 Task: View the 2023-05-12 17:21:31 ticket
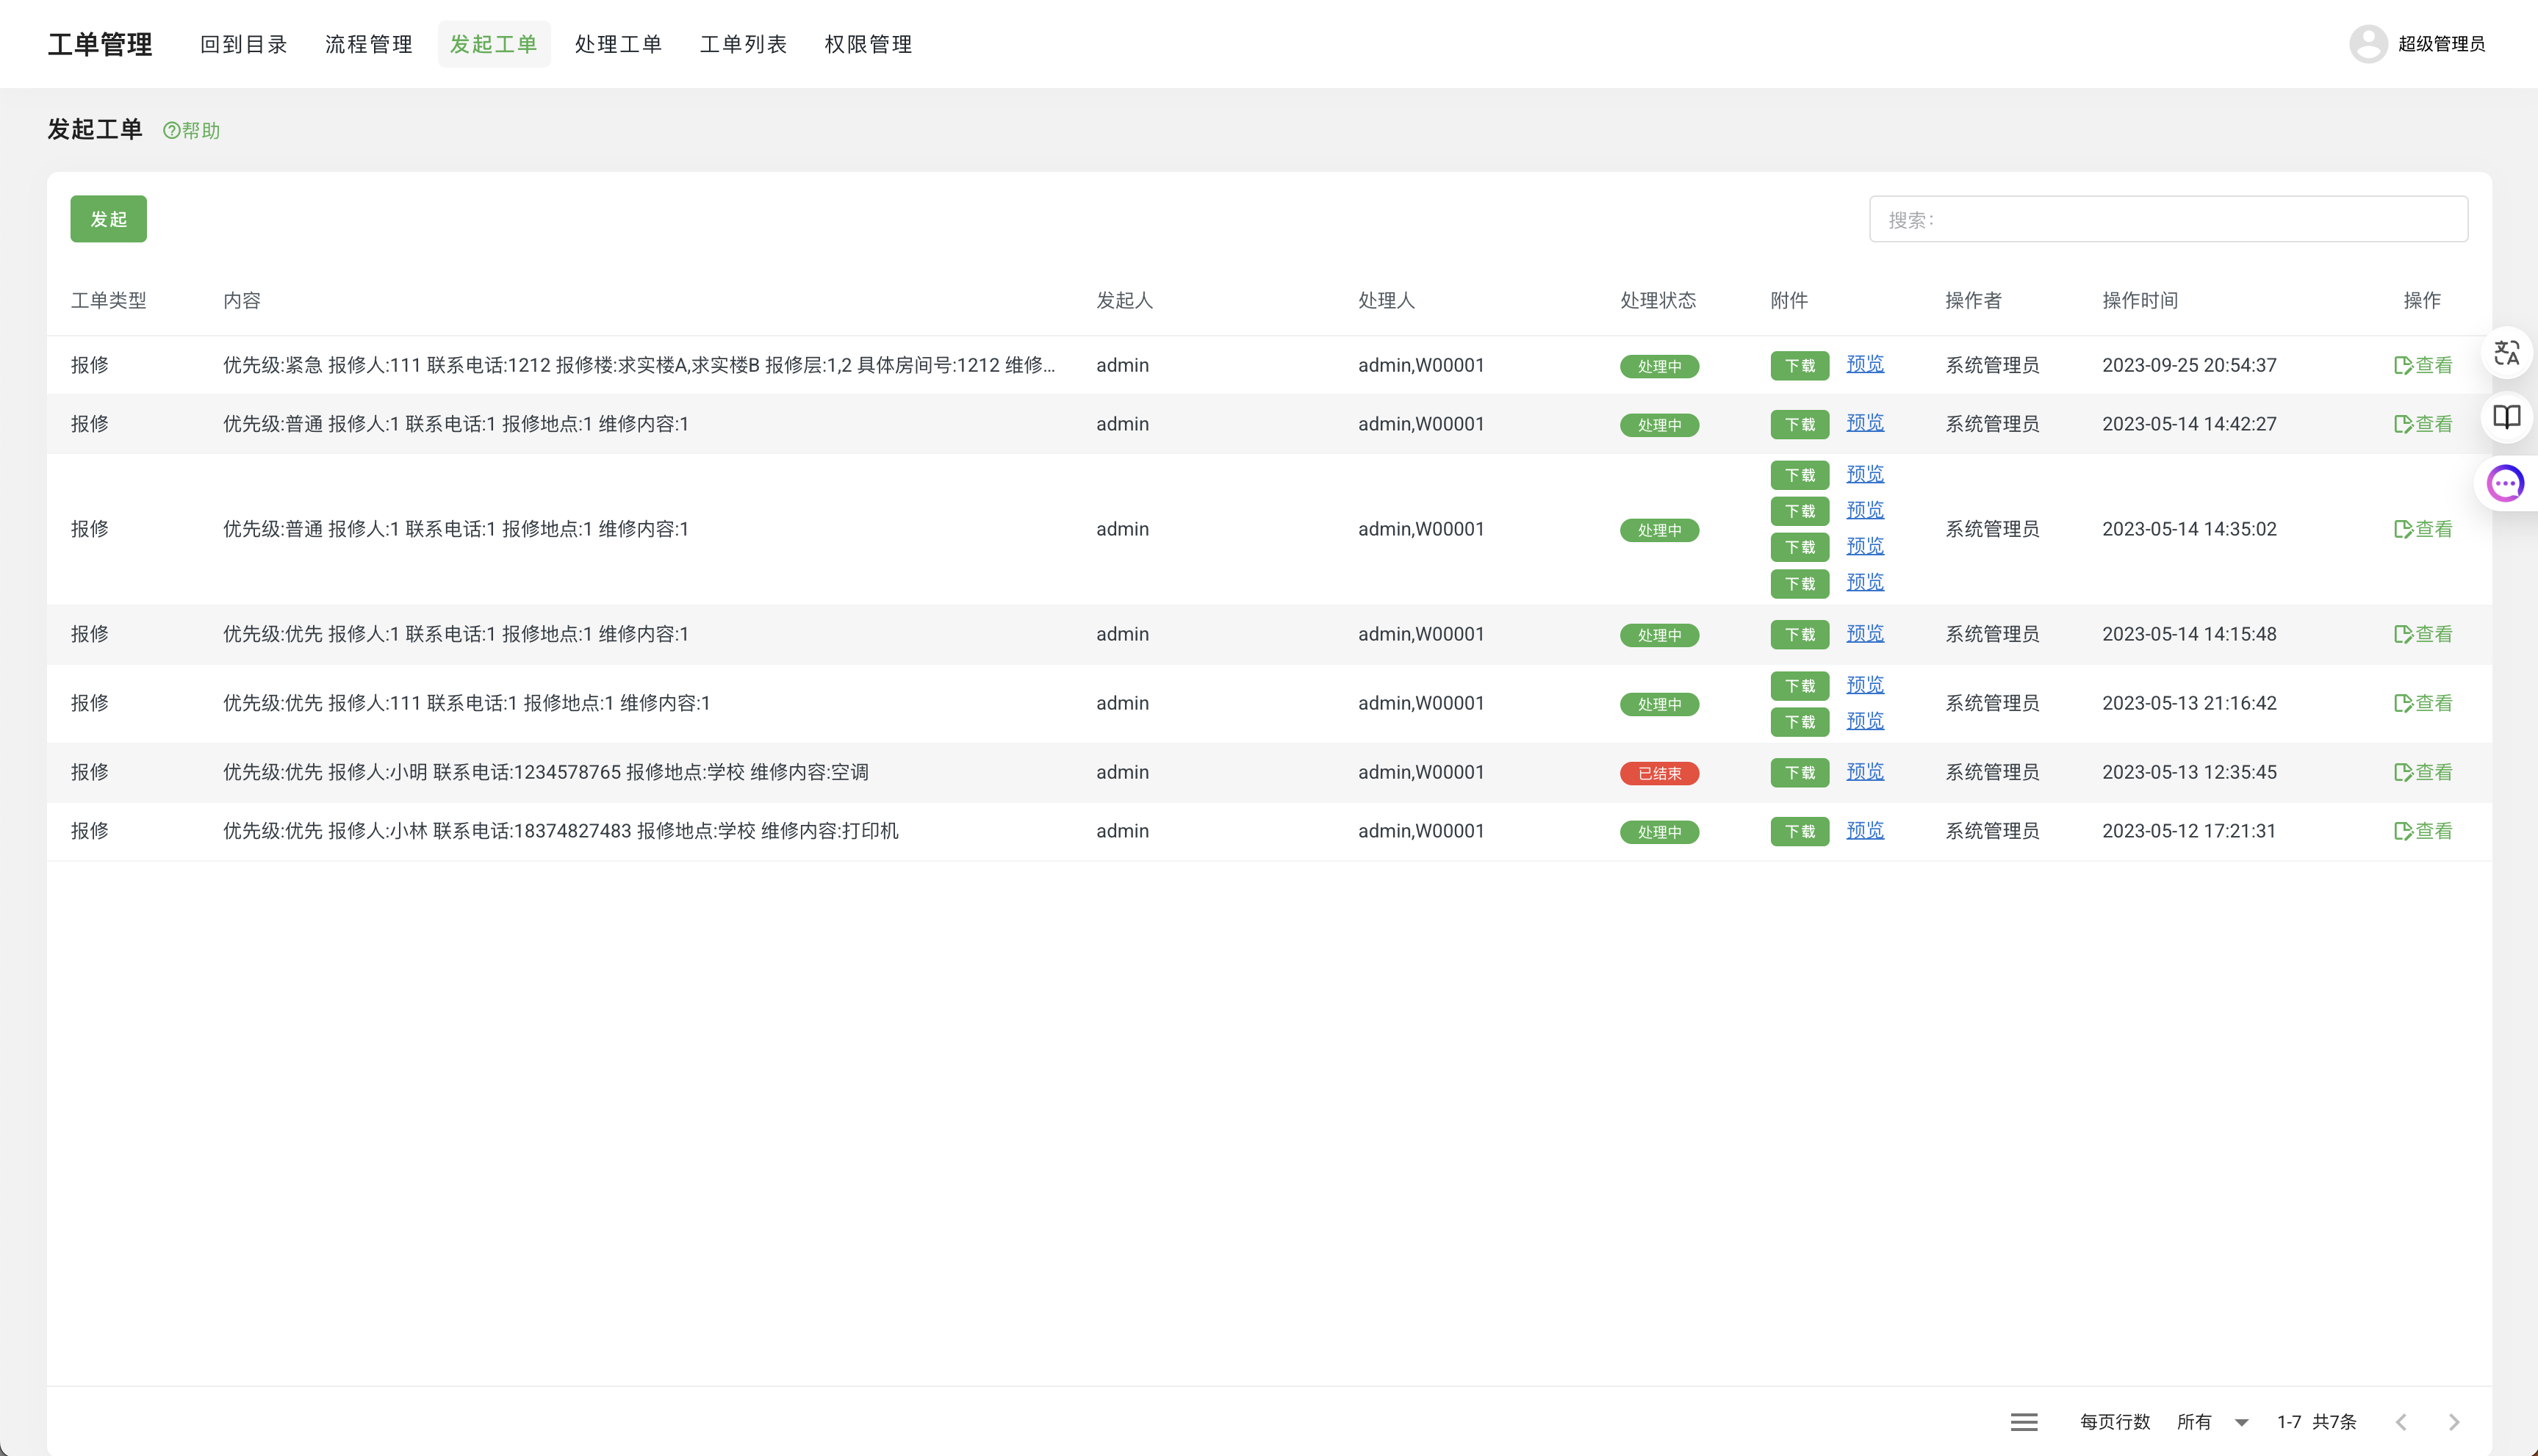pyautogui.click(x=2423, y=831)
